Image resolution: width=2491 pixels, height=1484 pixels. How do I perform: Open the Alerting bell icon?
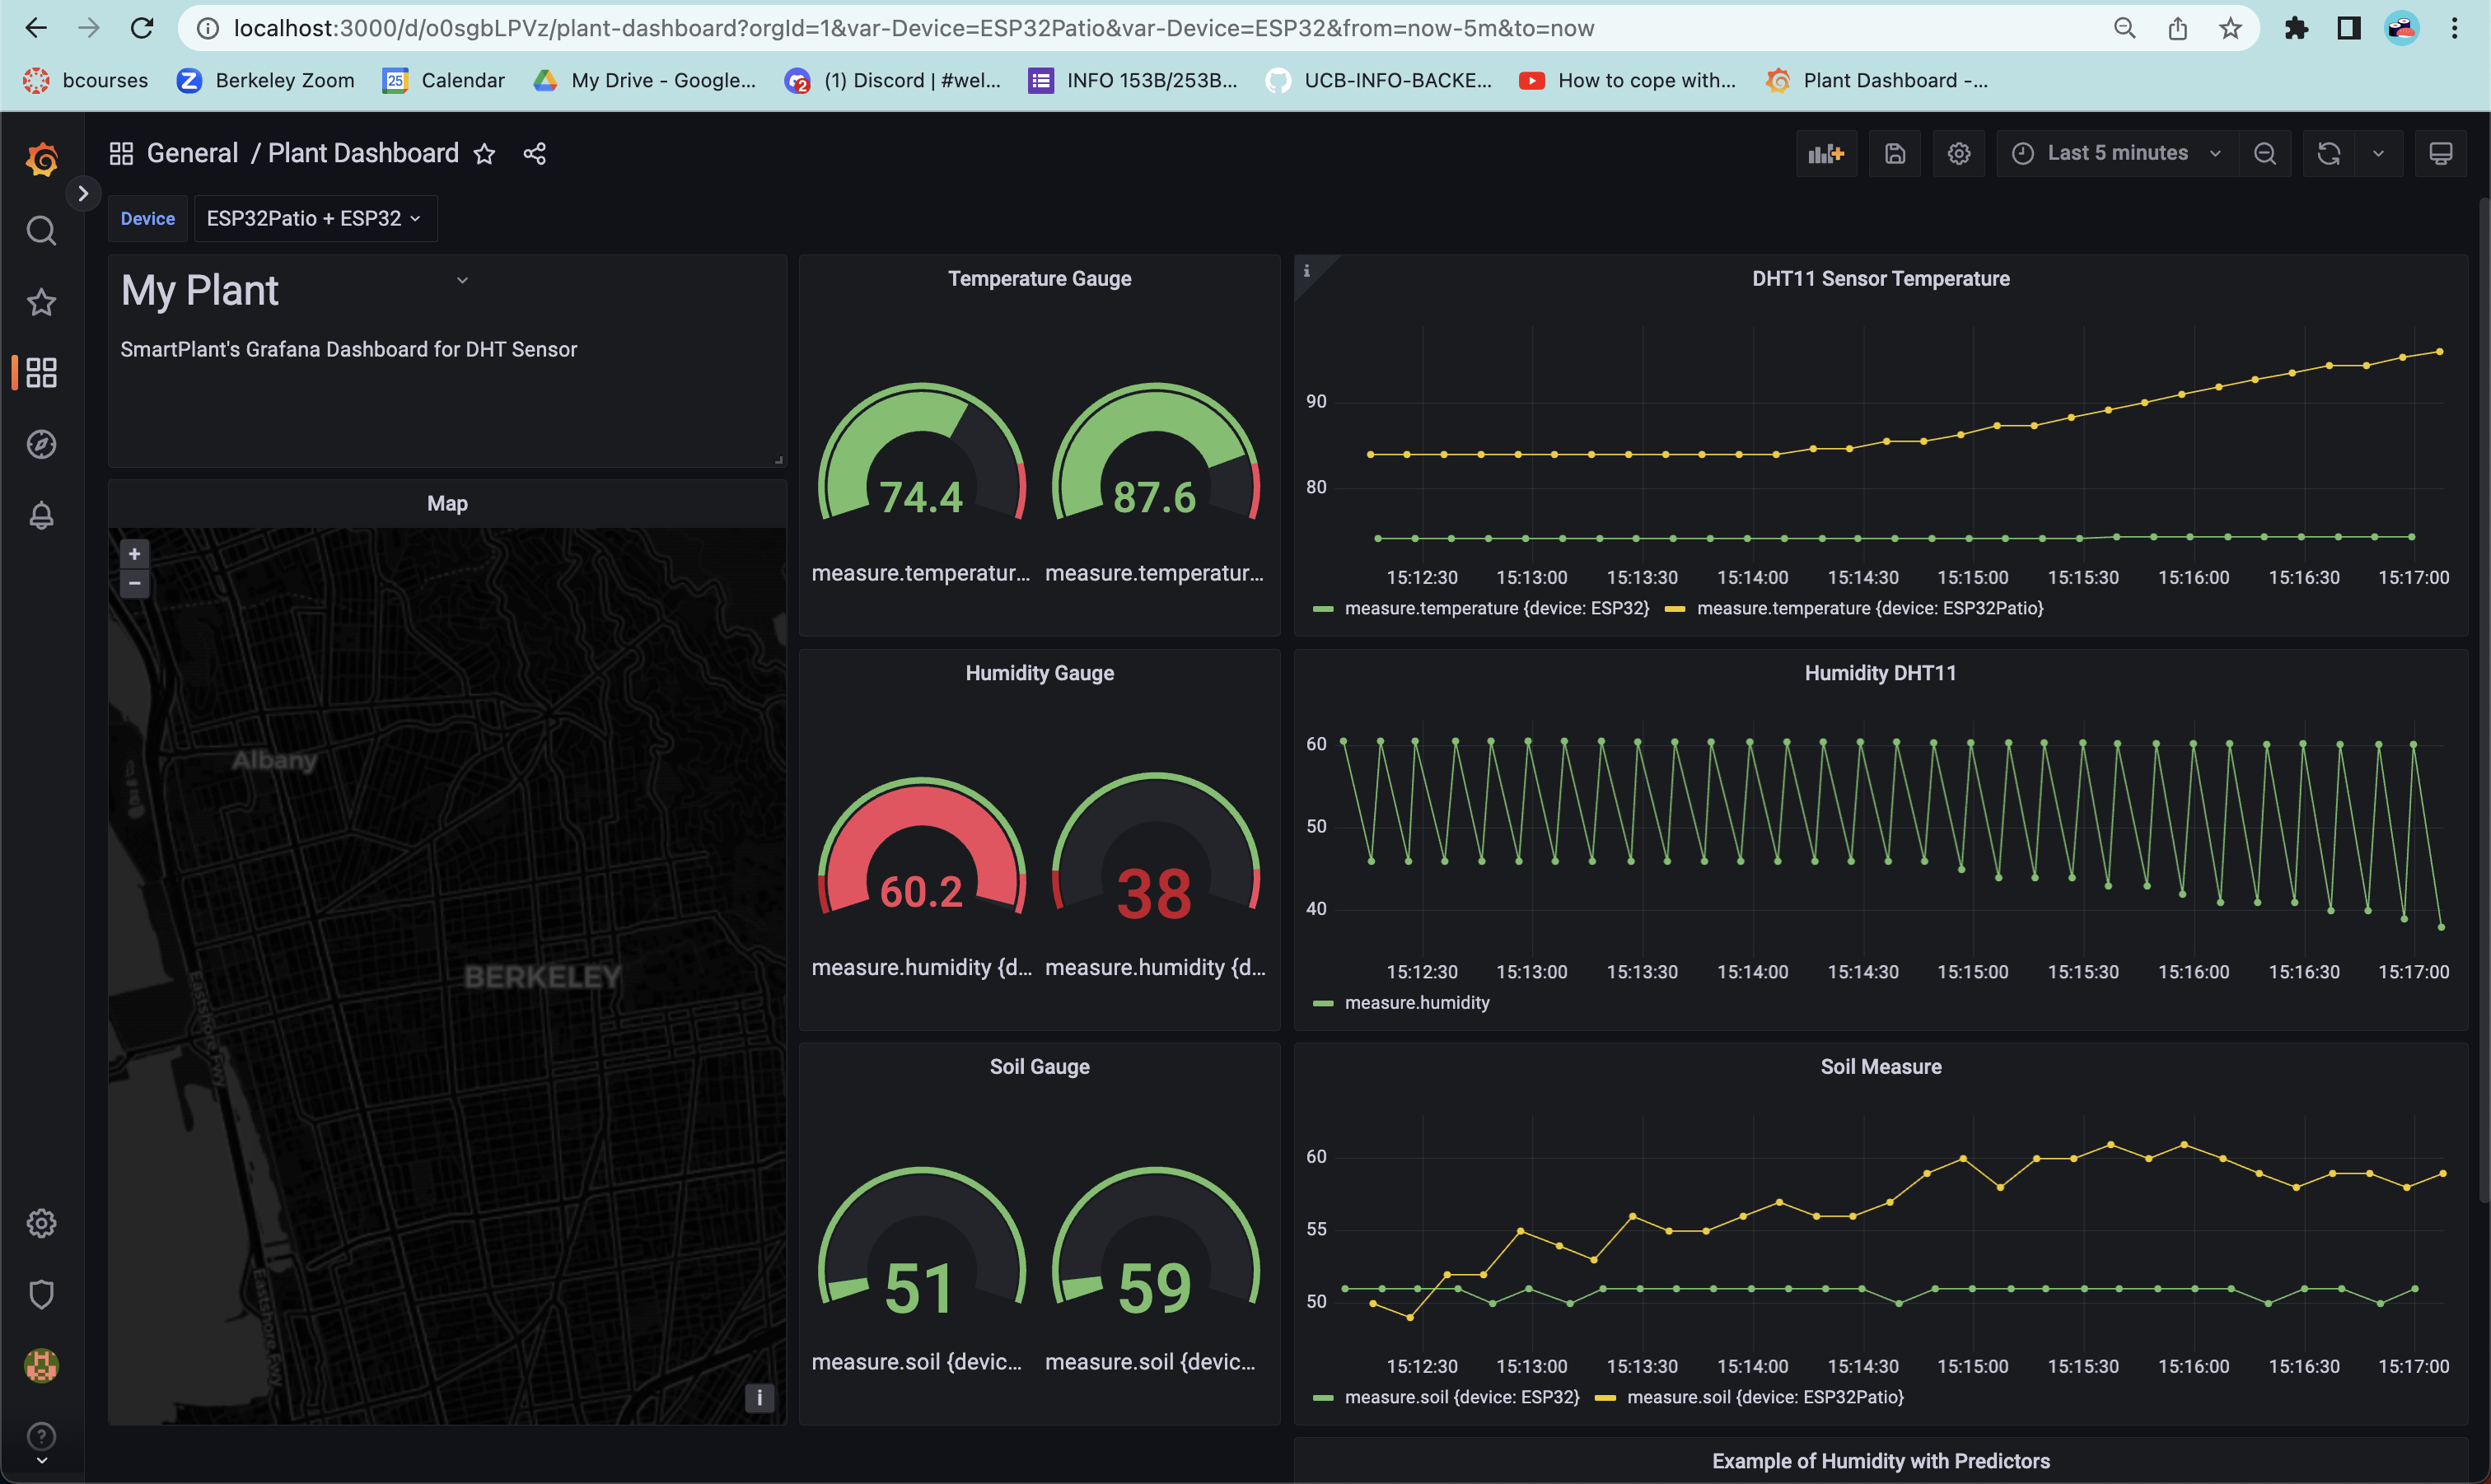pos(41,515)
